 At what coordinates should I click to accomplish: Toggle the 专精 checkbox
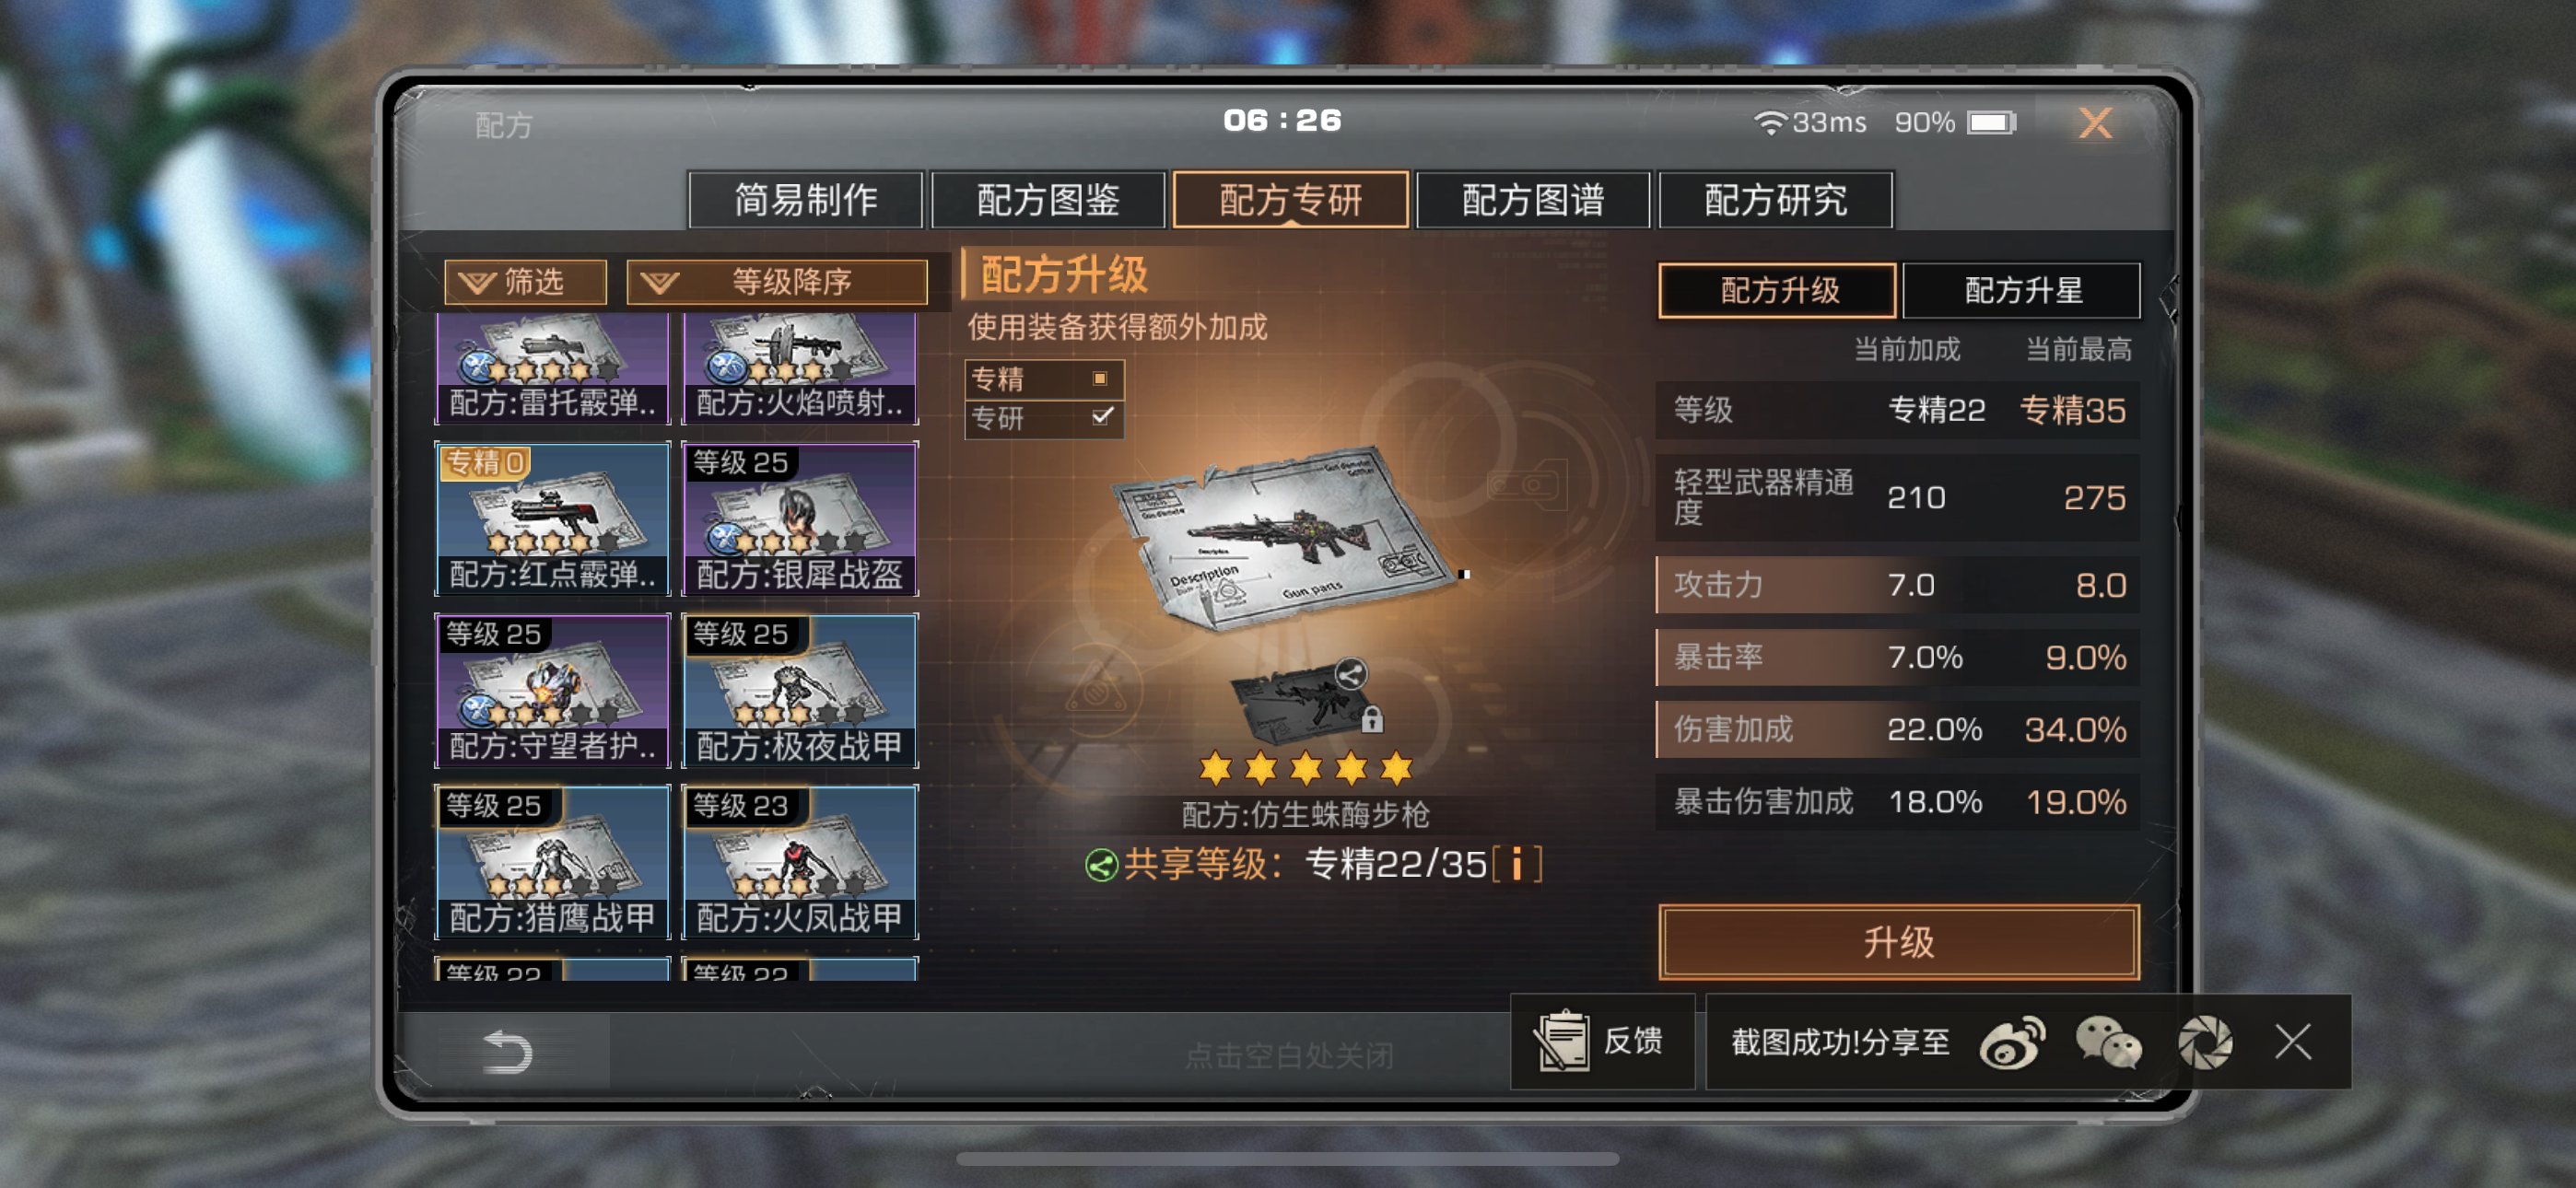(1100, 378)
